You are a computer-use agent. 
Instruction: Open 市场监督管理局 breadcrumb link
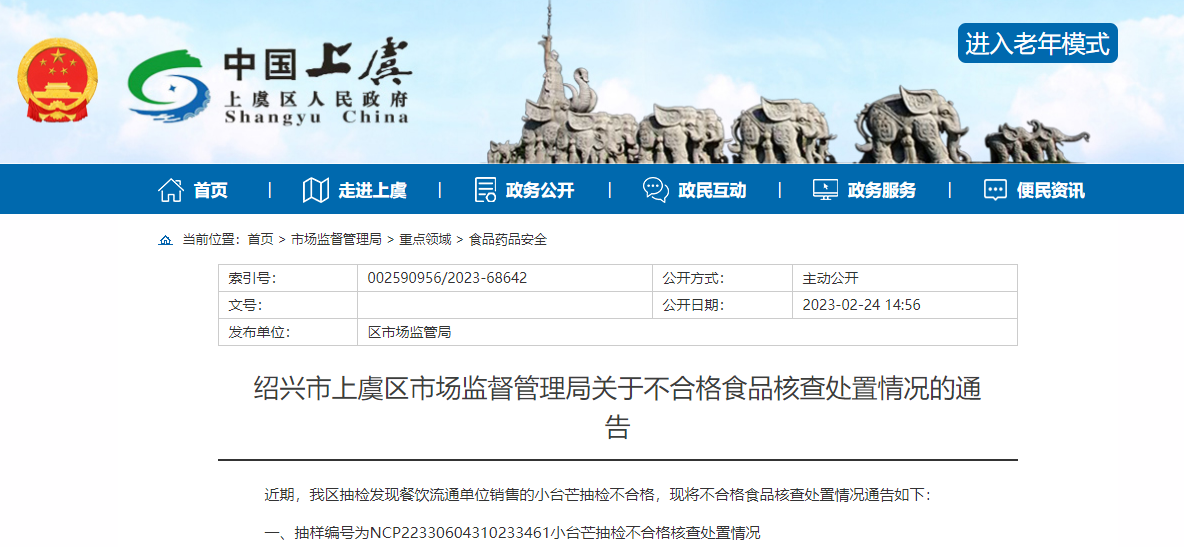coord(336,240)
